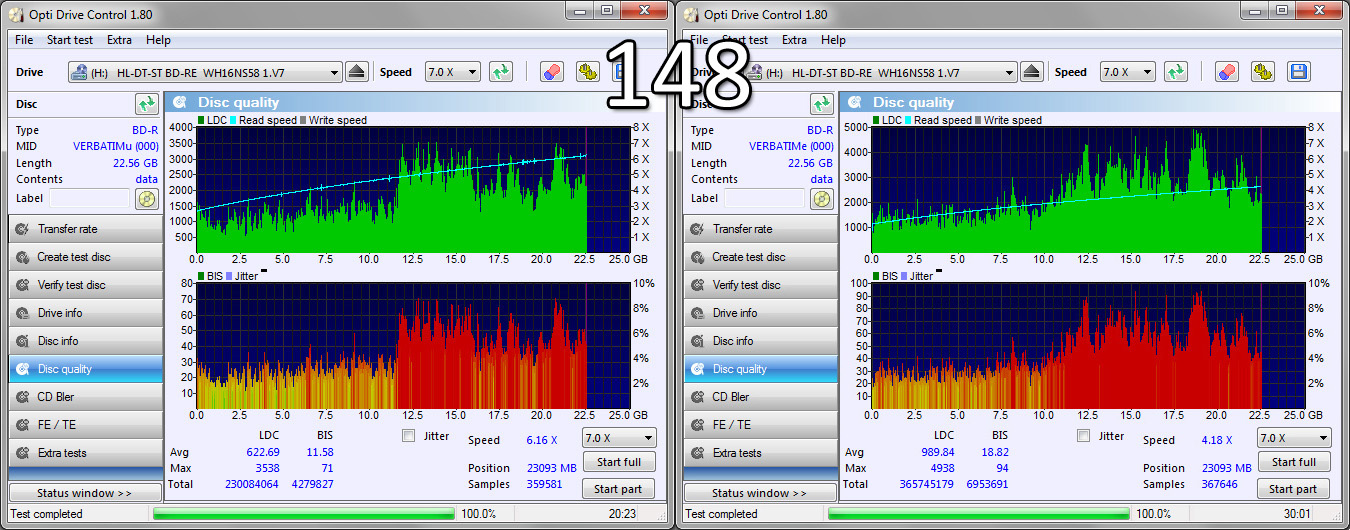
Task: Toggle the Jitter checkbox in the right window
Action: 1083,436
